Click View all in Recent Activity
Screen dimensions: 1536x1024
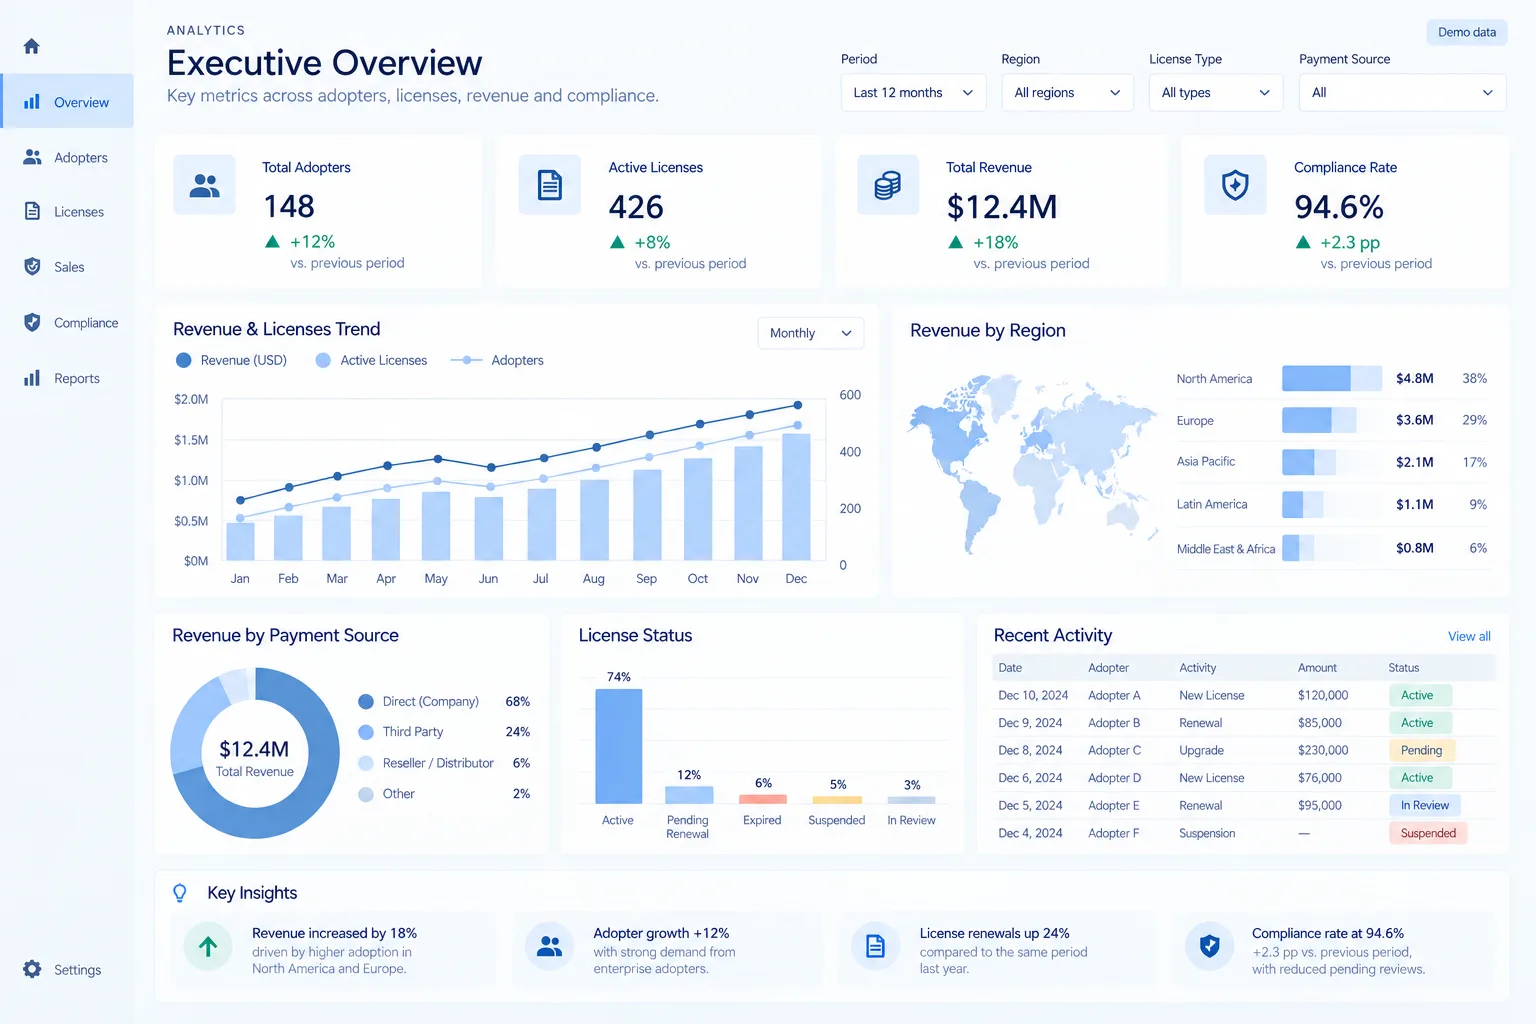(x=1469, y=636)
